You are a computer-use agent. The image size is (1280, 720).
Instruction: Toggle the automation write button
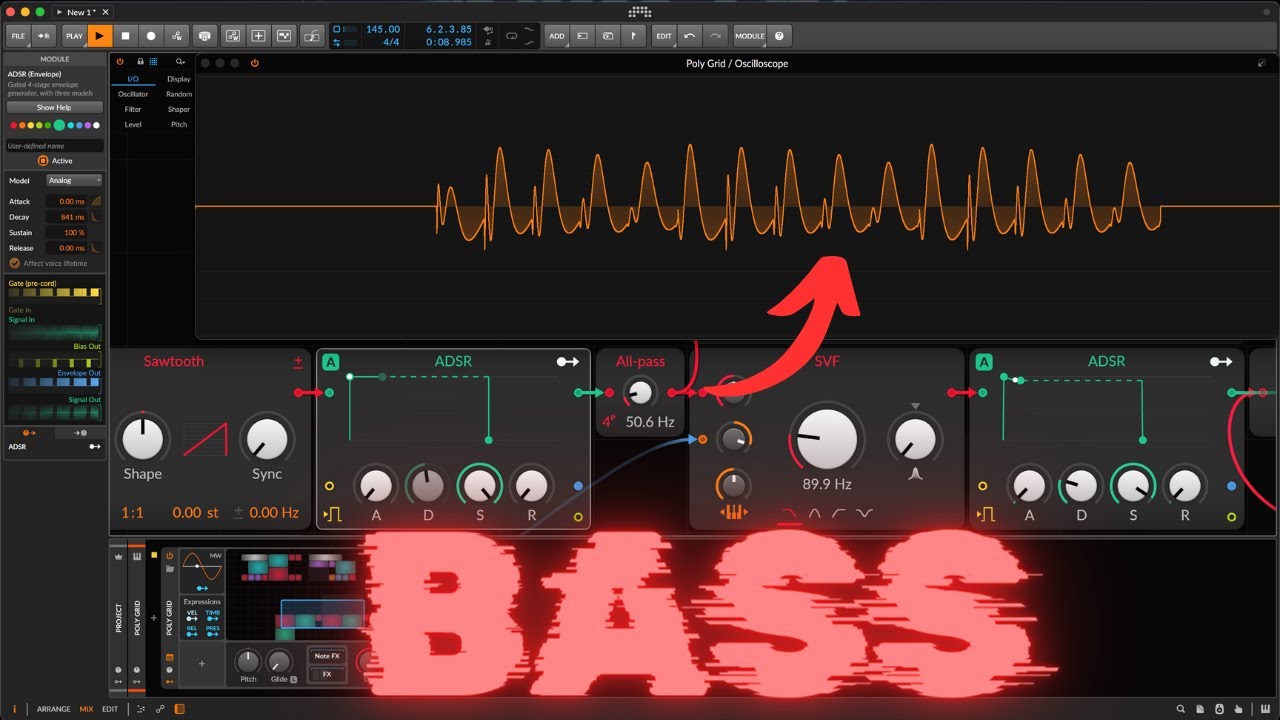click(177, 35)
